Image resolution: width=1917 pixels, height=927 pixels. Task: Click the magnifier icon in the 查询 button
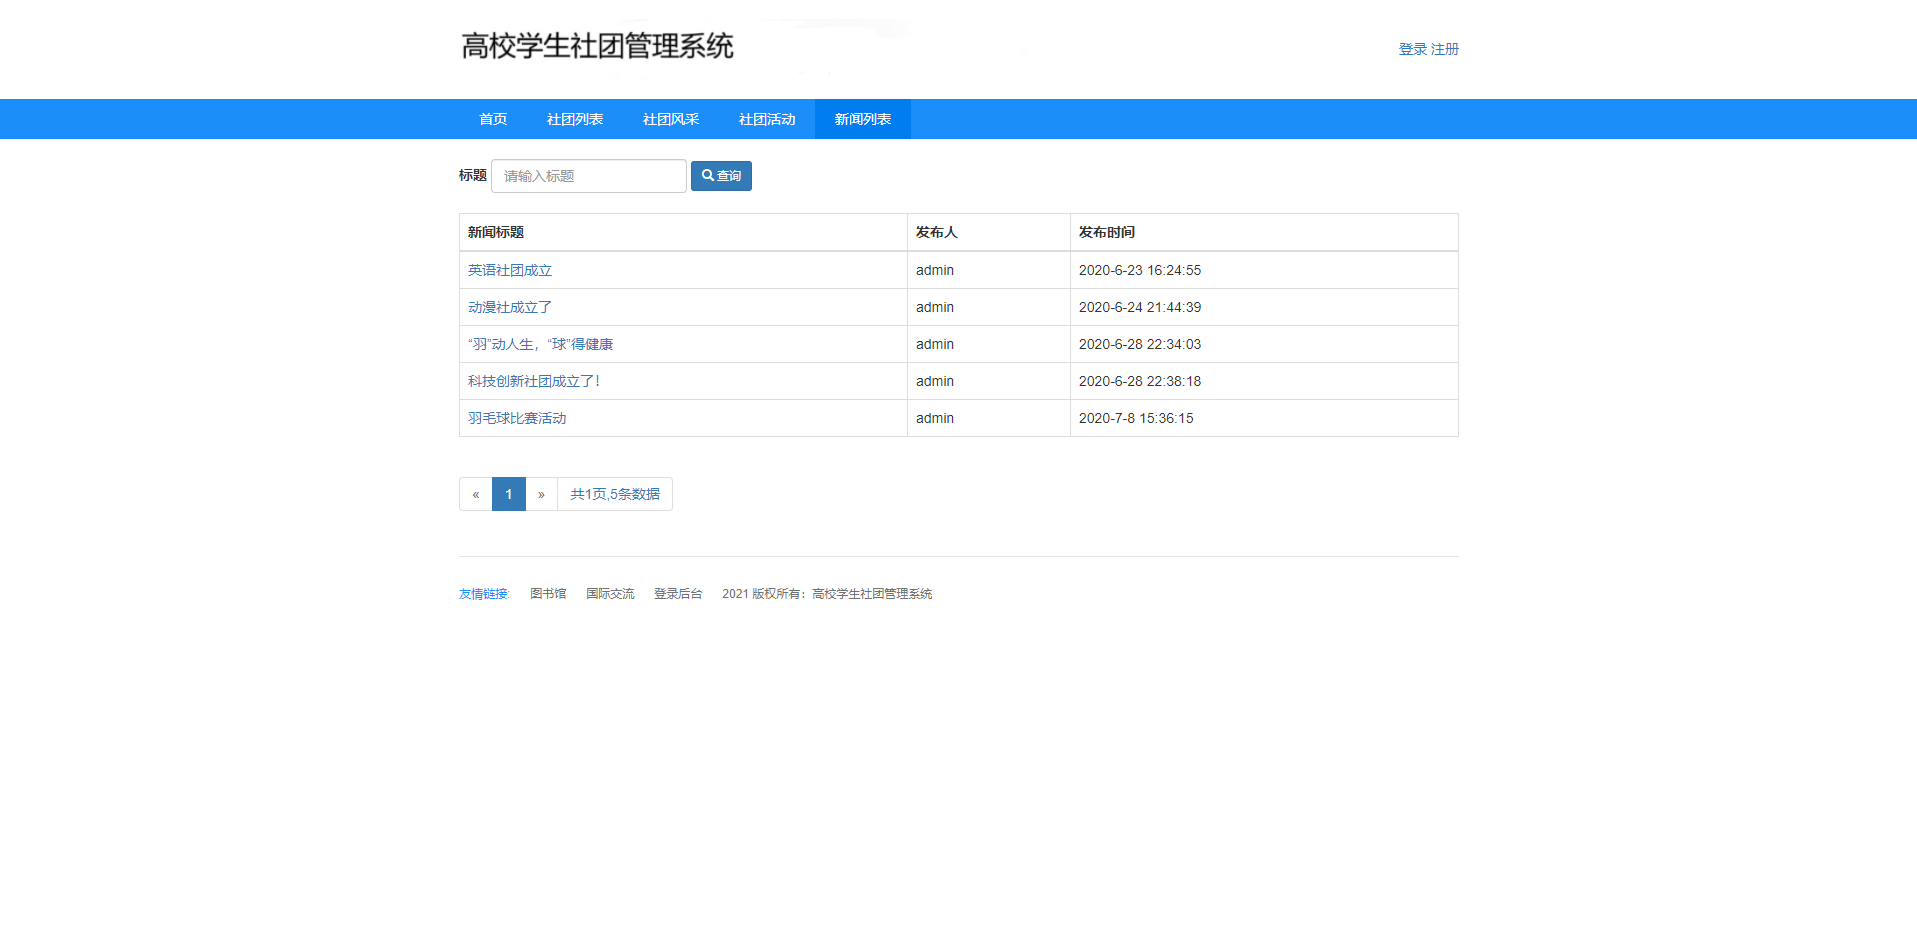tap(708, 175)
